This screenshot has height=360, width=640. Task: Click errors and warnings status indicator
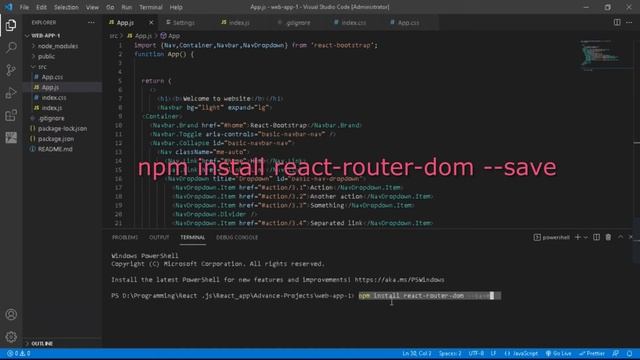19,353
